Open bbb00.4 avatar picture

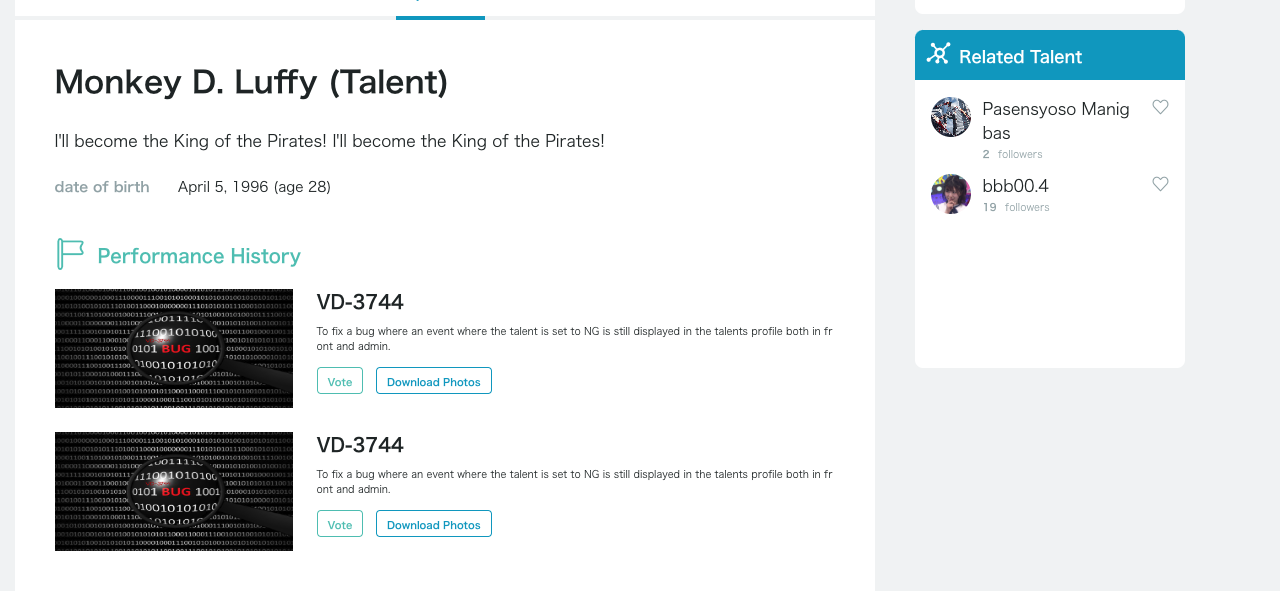coord(951,194)
